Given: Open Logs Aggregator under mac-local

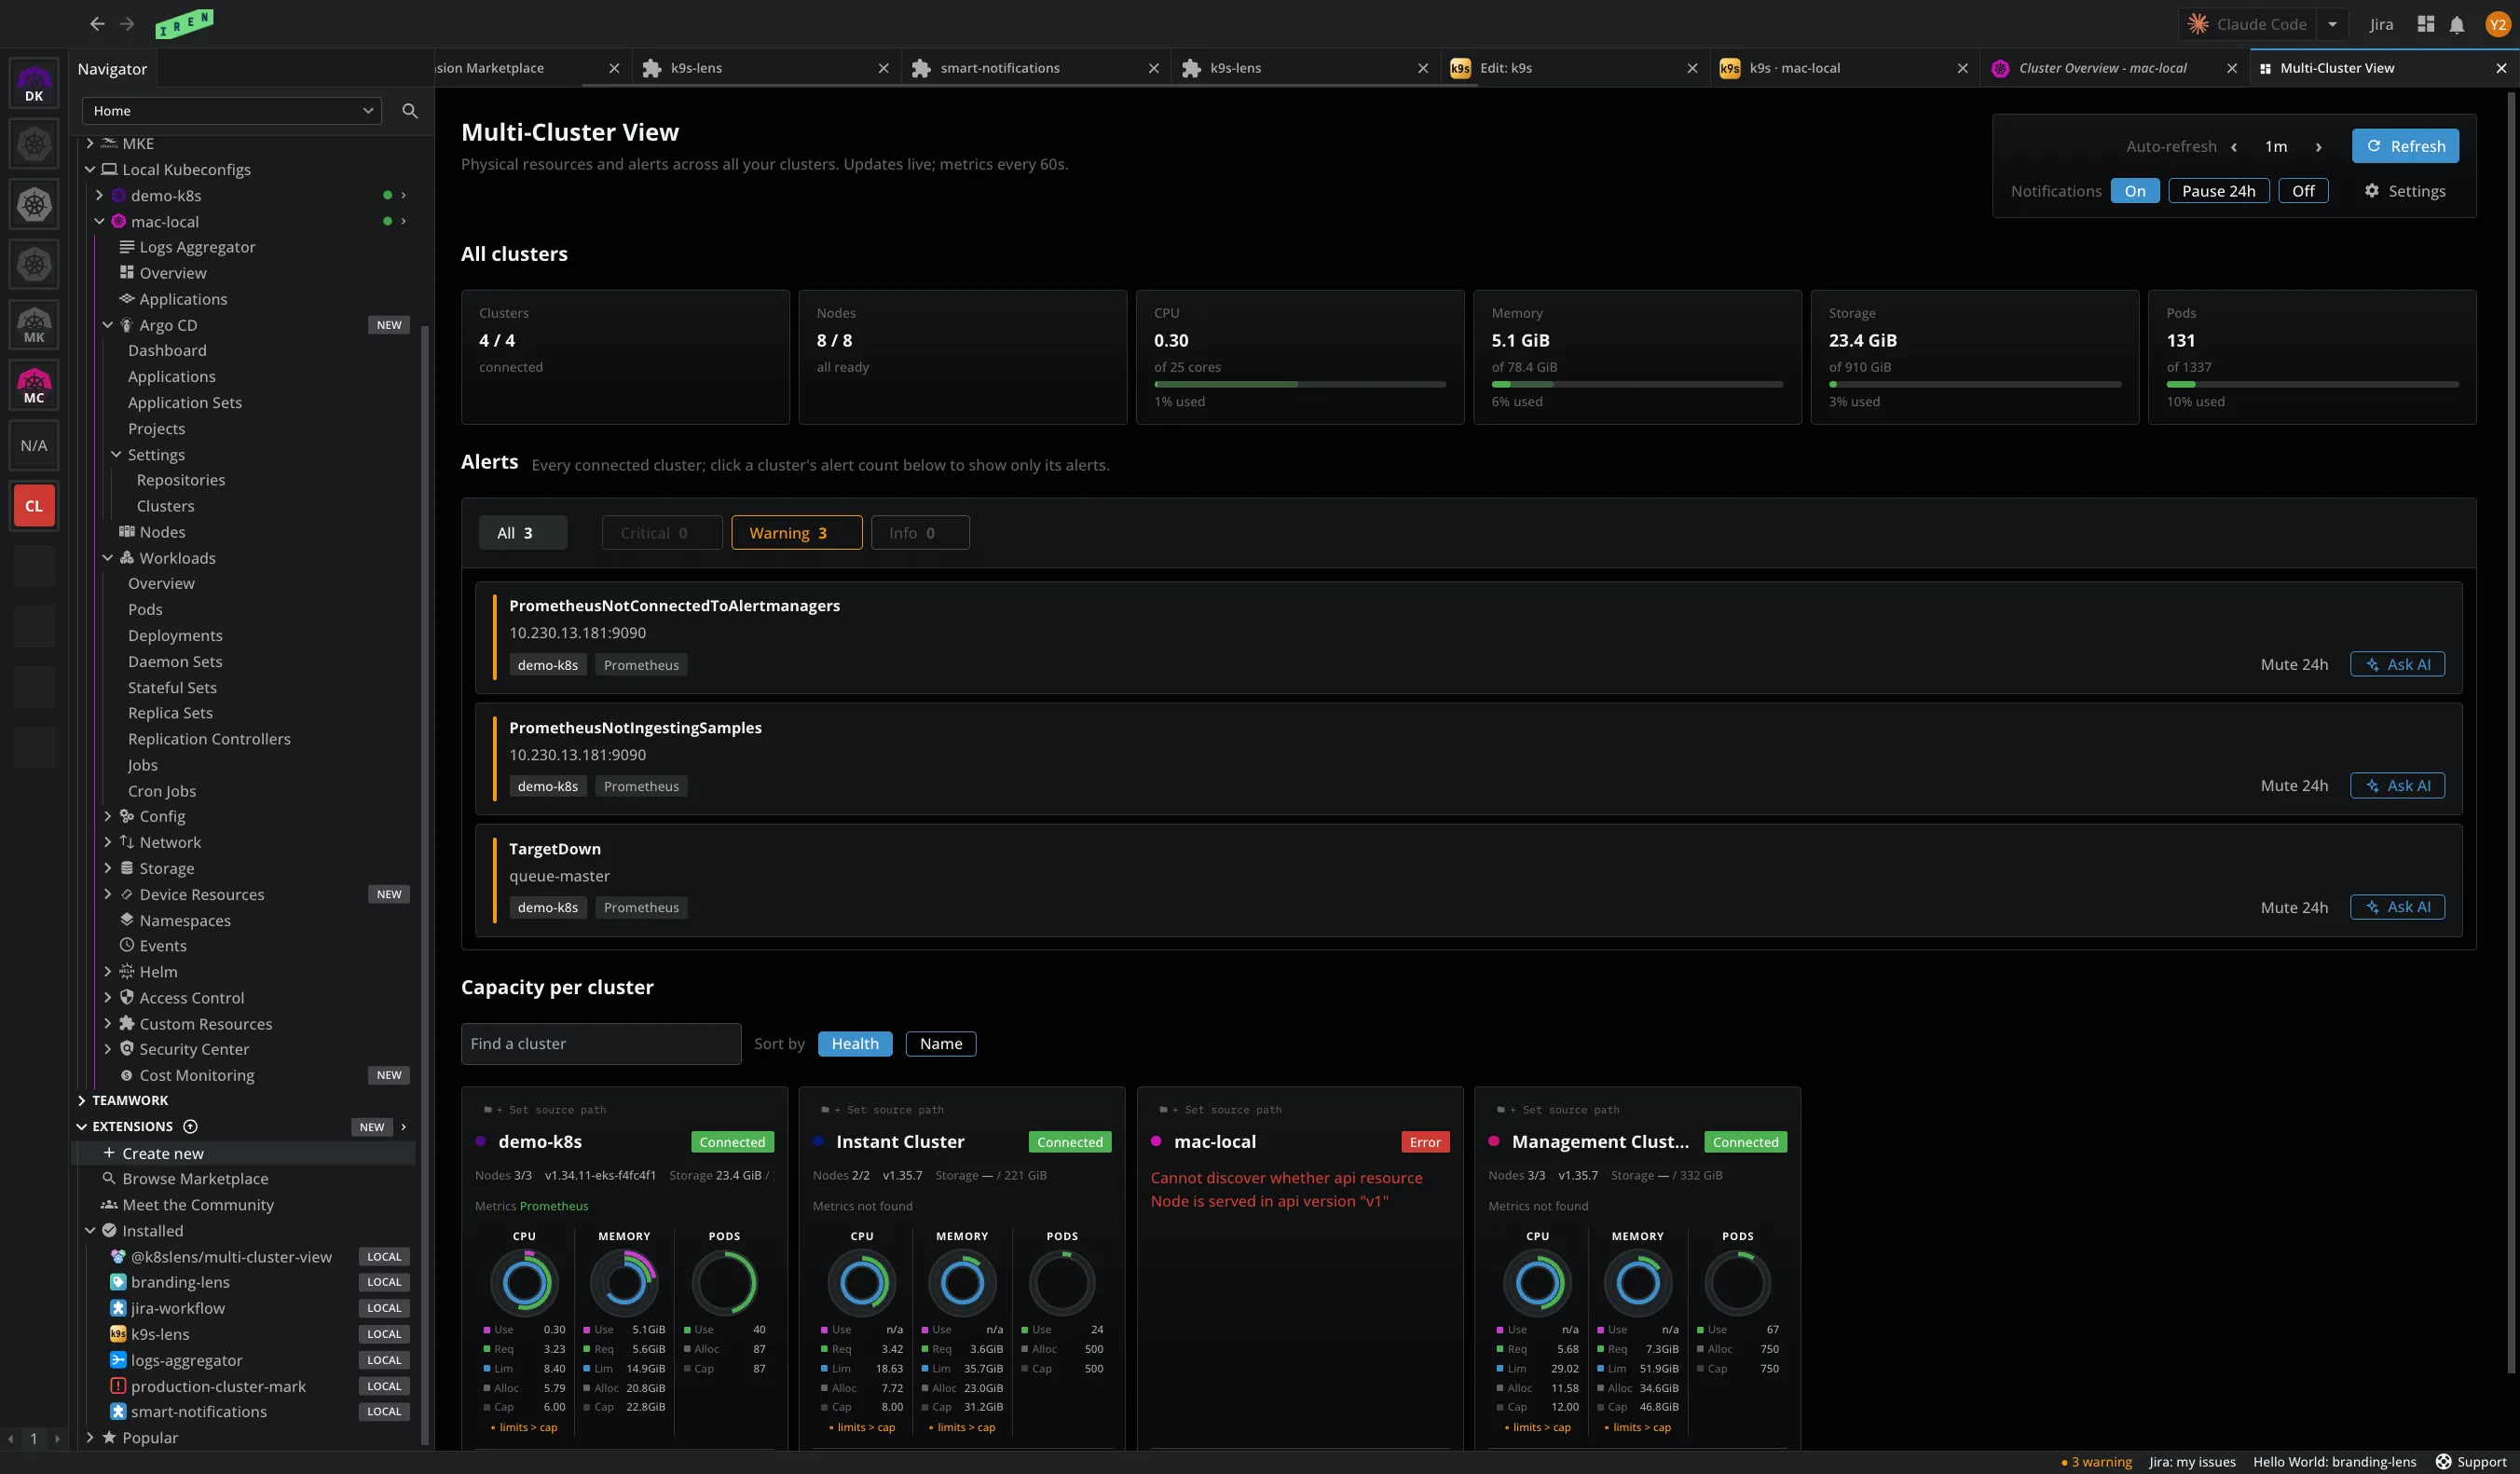Looking at the screenshot, I should (197, 247).
